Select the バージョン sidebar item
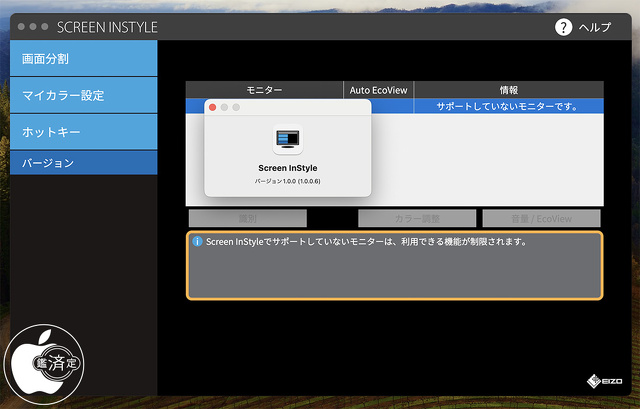 coord(83,163)
